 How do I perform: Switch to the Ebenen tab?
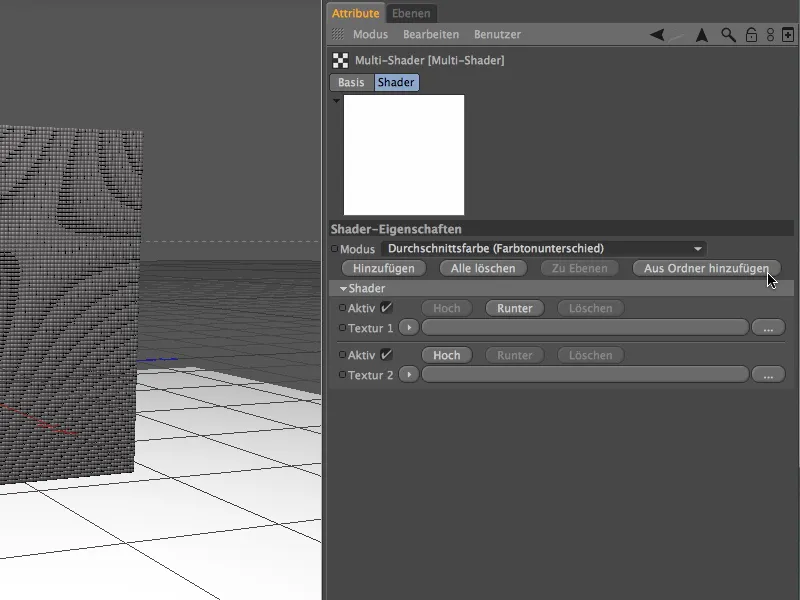tap(411, 13)
